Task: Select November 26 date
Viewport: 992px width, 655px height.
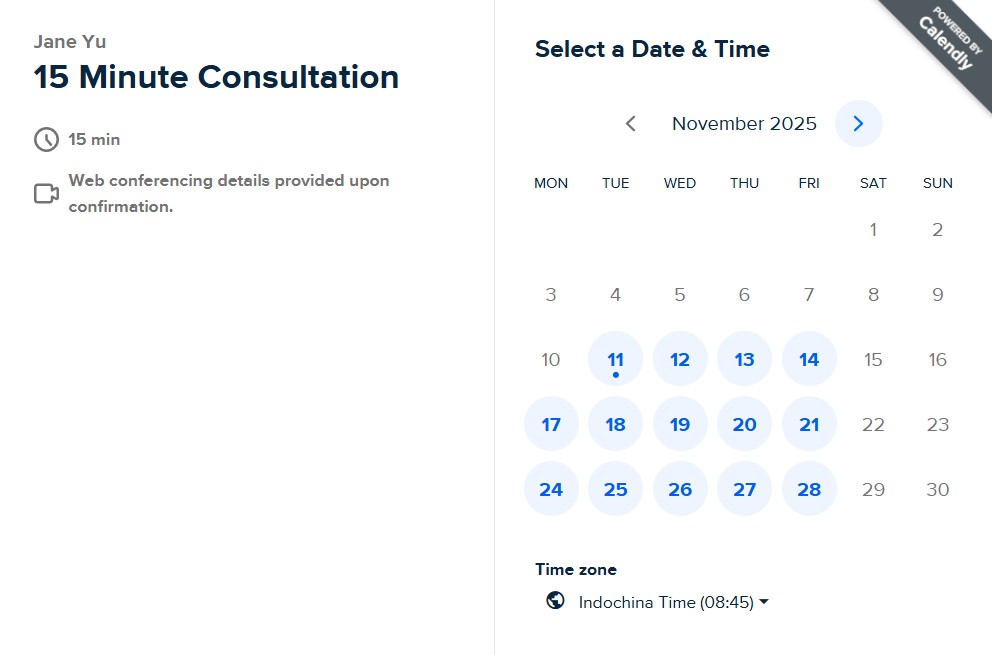Action: pos(680,489)
